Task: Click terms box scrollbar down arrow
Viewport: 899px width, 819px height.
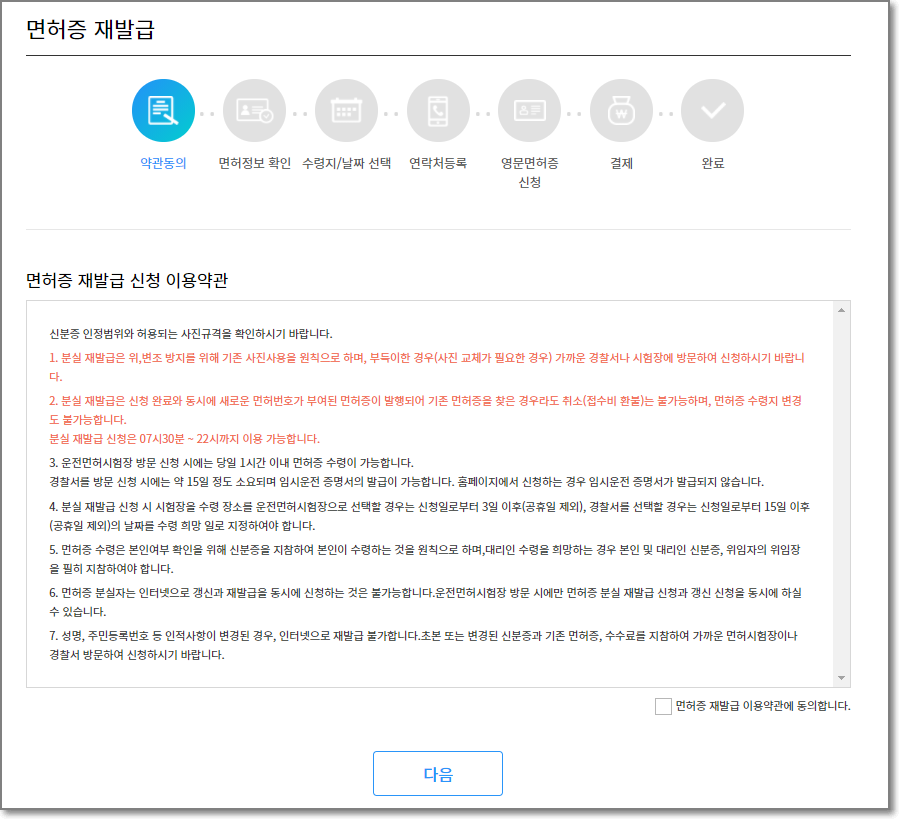Action: pyautogui.click(x=841, y=678)
